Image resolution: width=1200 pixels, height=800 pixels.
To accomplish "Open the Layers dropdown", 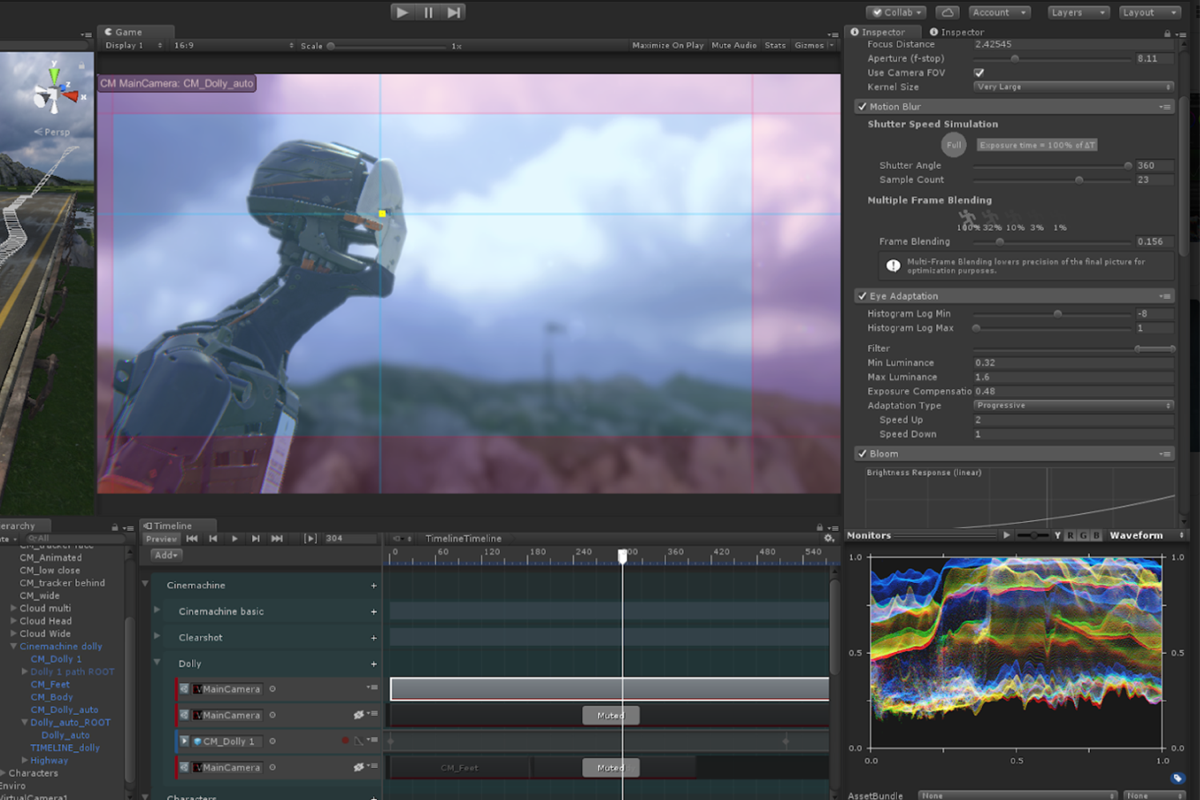I will 1078,12.
